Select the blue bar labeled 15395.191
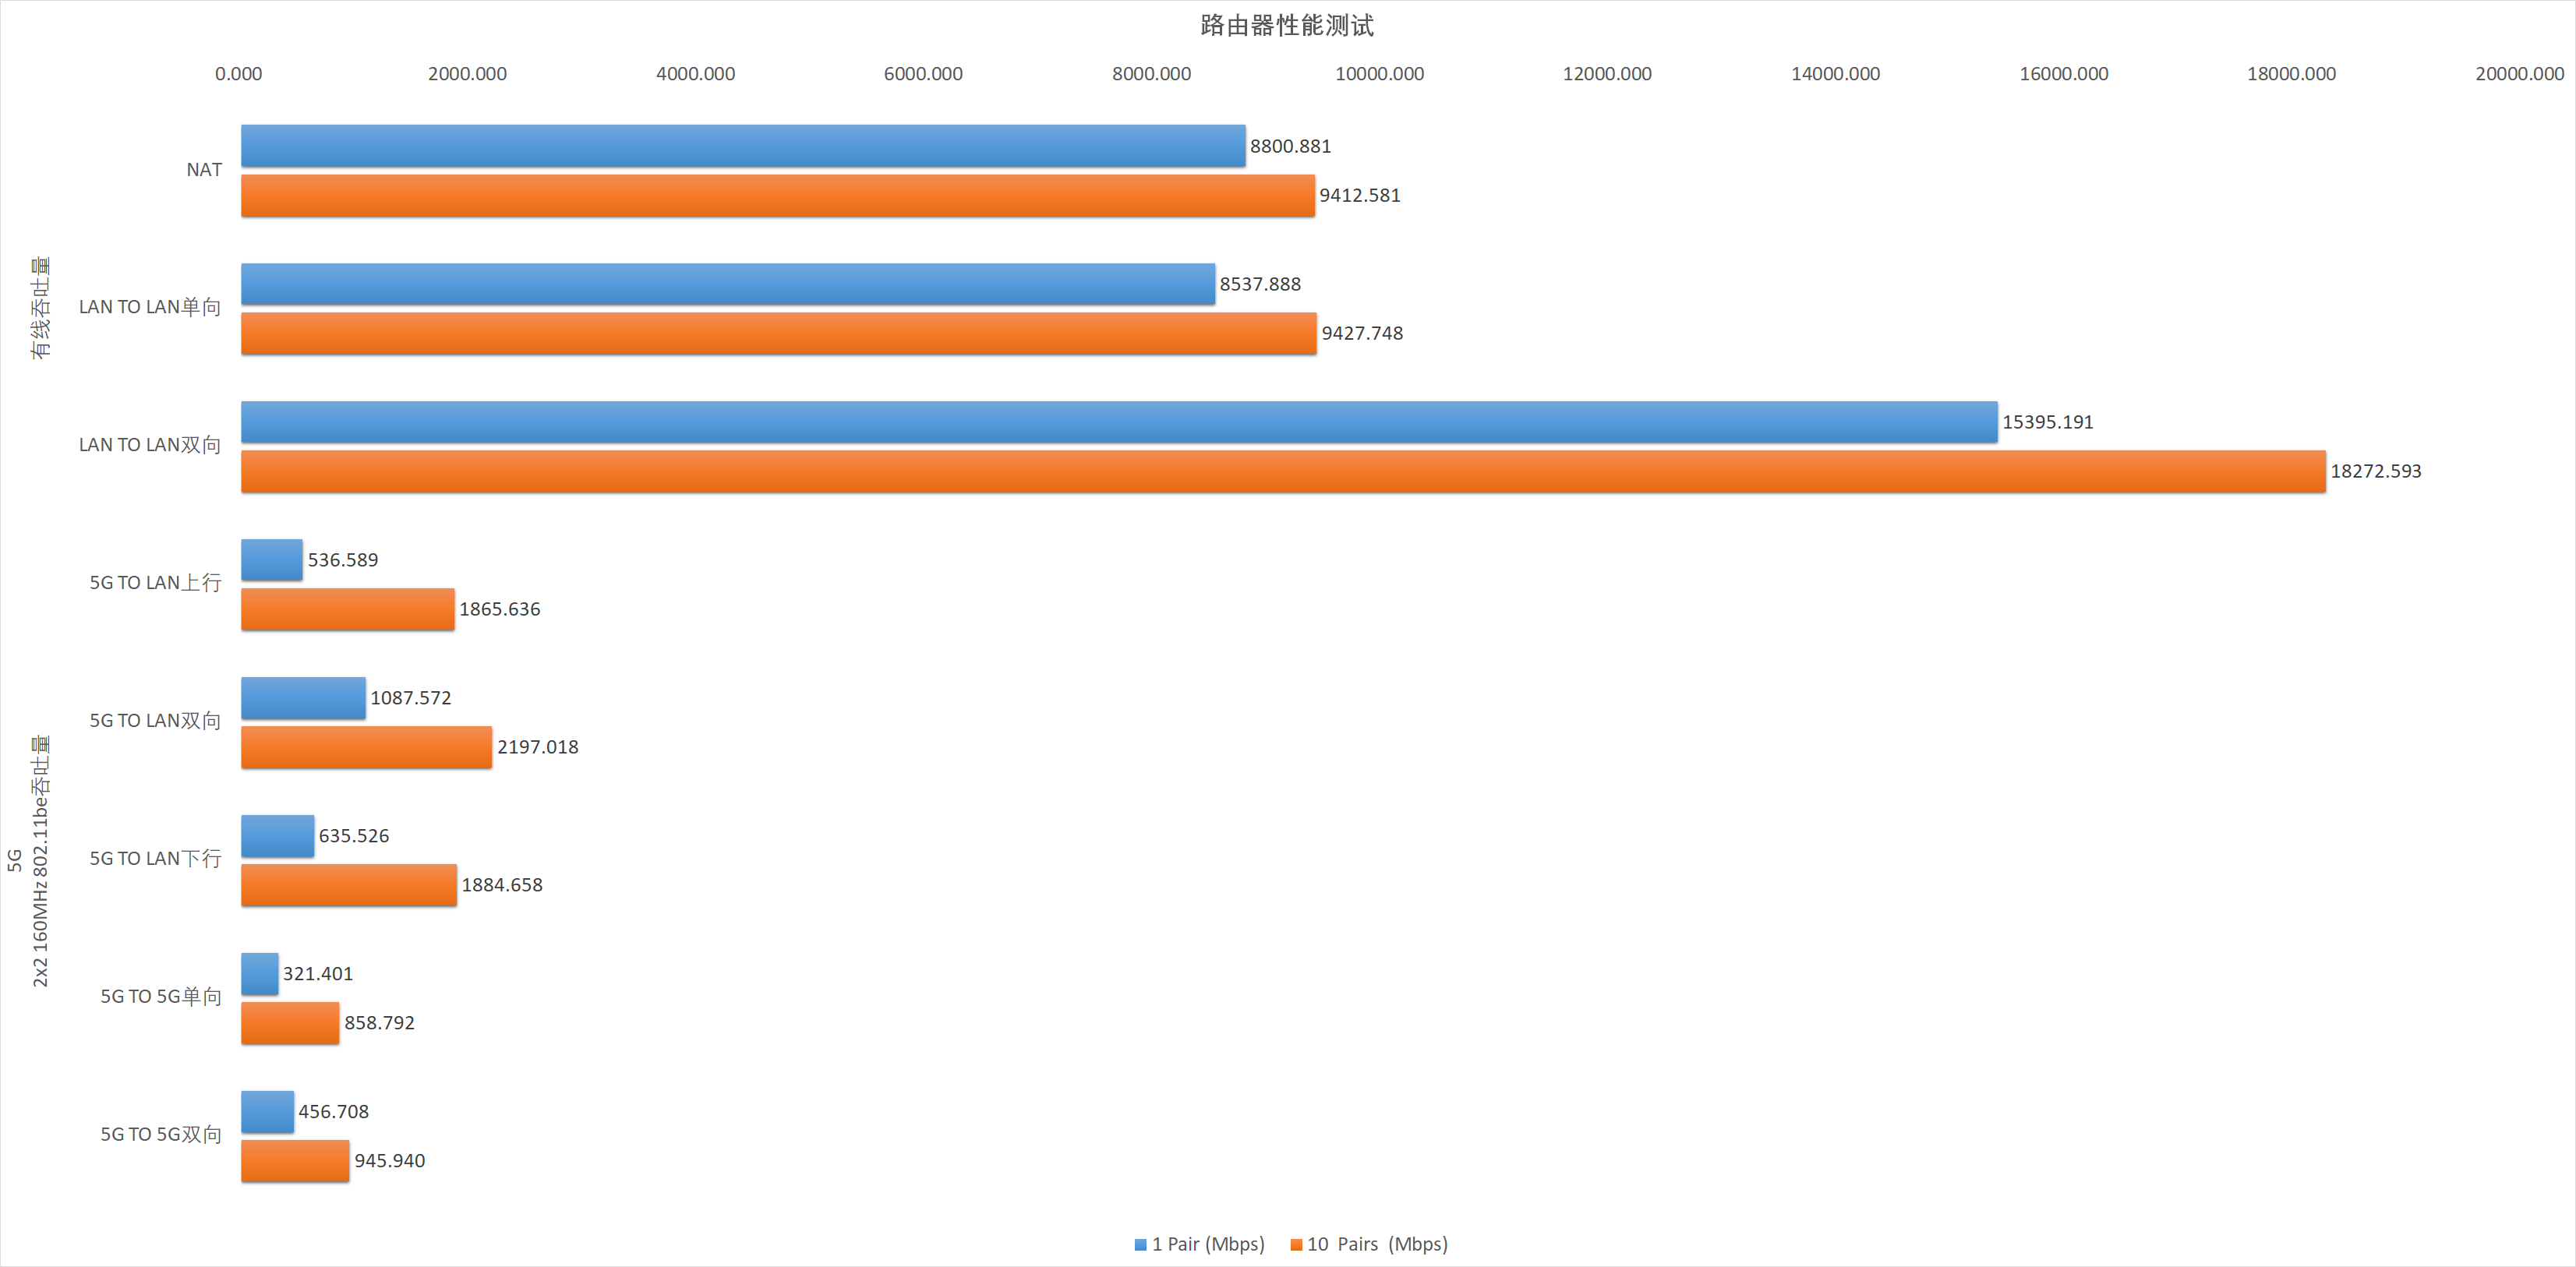The image size is (2576, 1267). 1118,422
